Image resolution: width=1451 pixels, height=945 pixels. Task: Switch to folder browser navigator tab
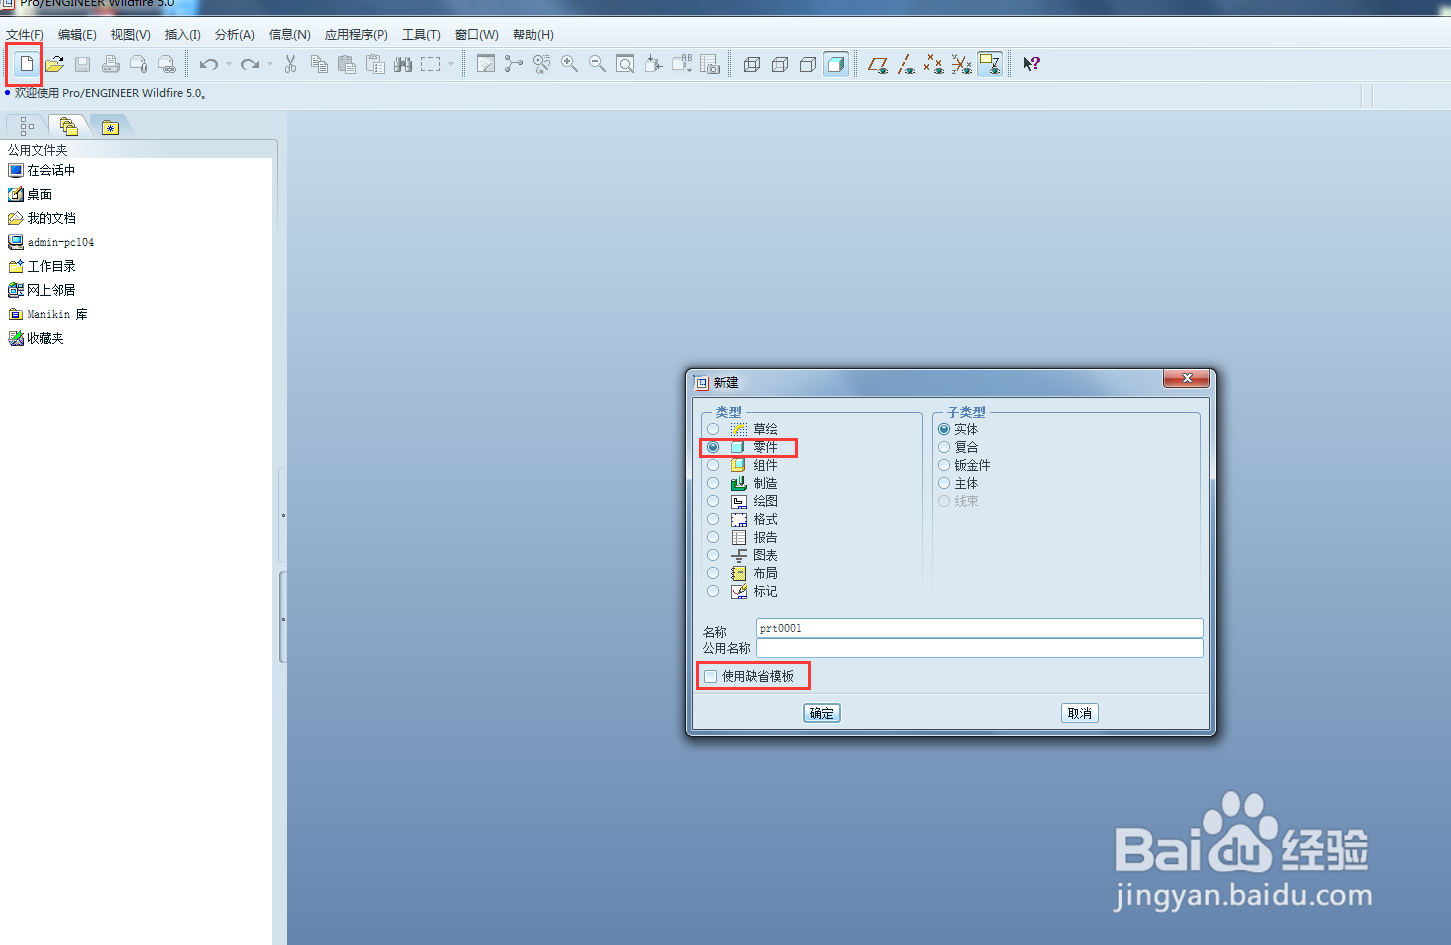pos(68,127)
